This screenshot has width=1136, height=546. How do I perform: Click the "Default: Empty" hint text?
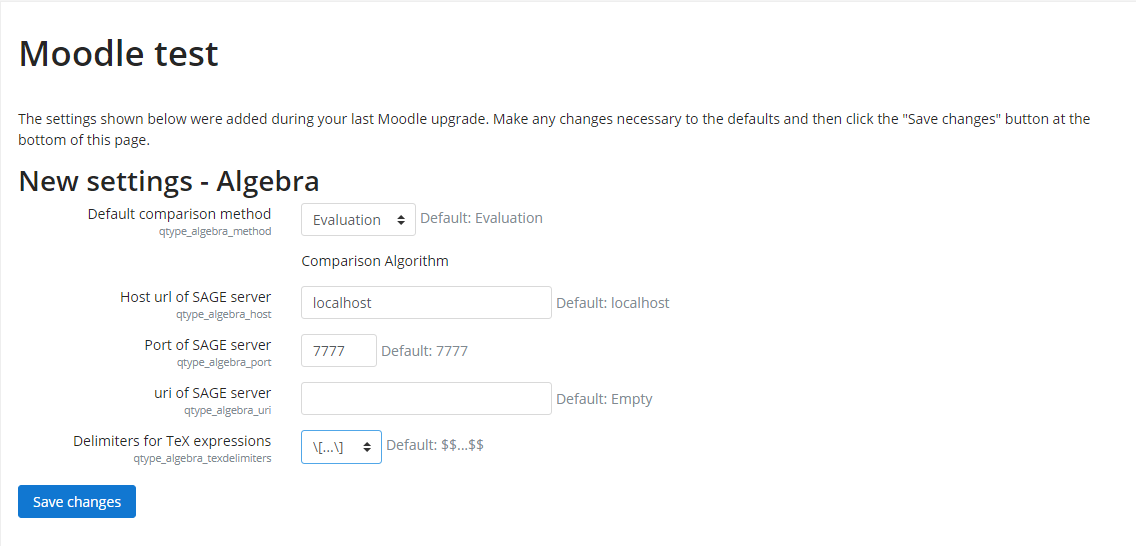click(x=604, y=398)
